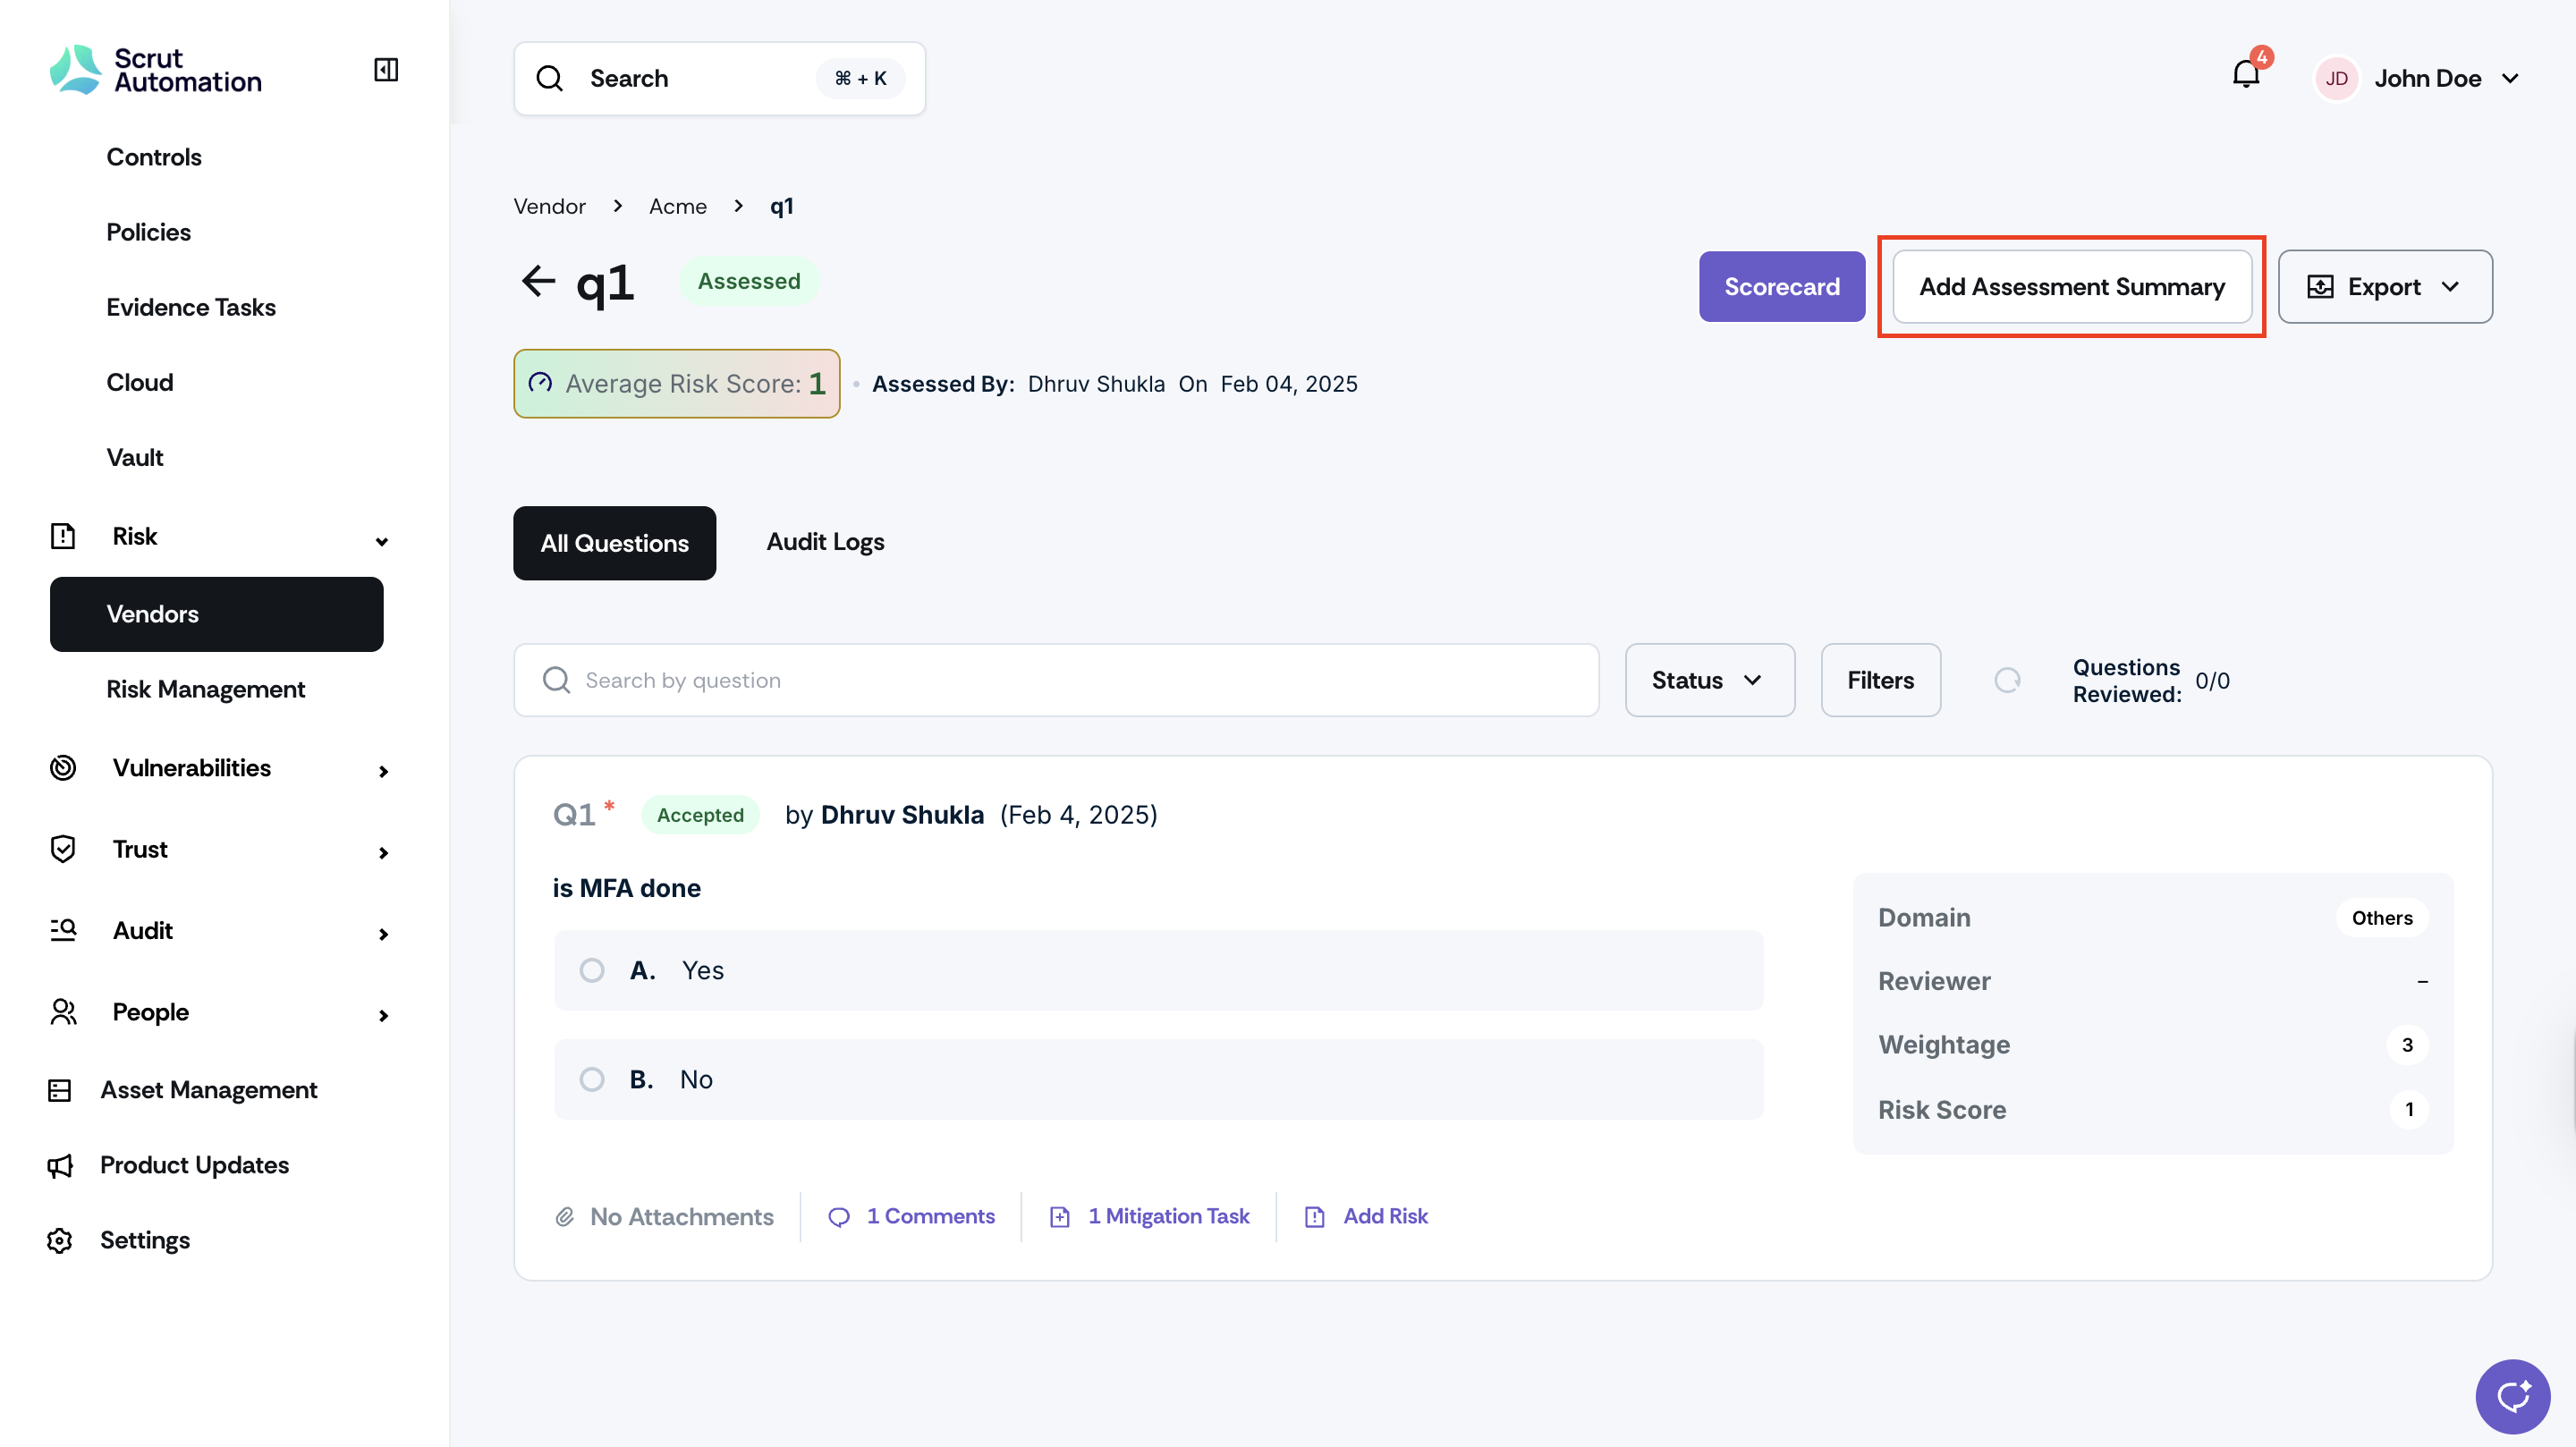
Task: Click the Asset Management icon in the sidebar
Action: 60,1090
